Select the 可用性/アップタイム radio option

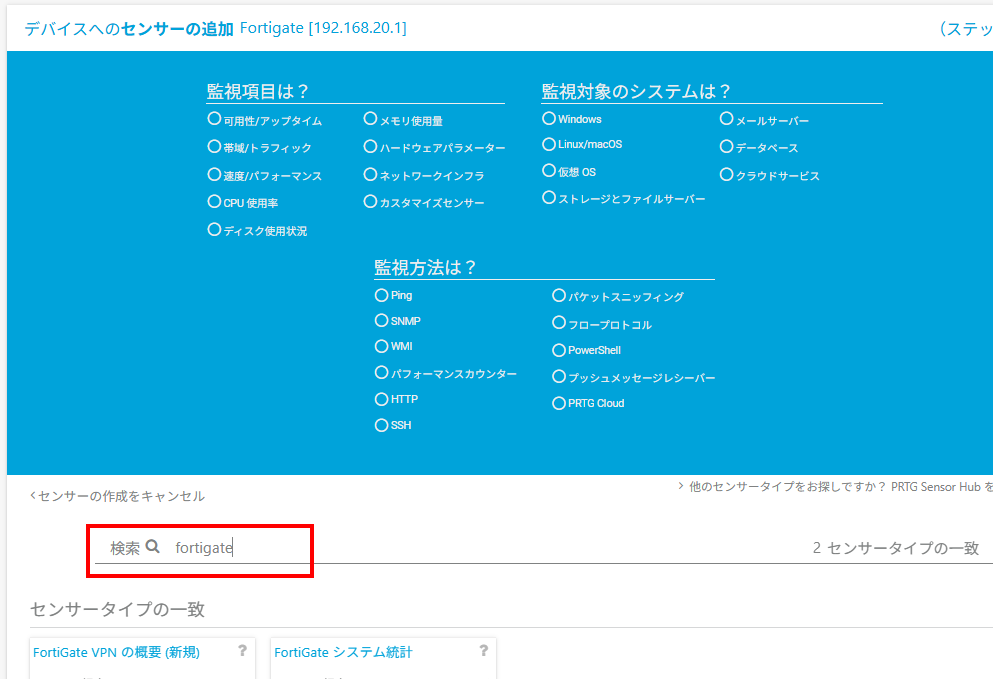coord(214,119)
